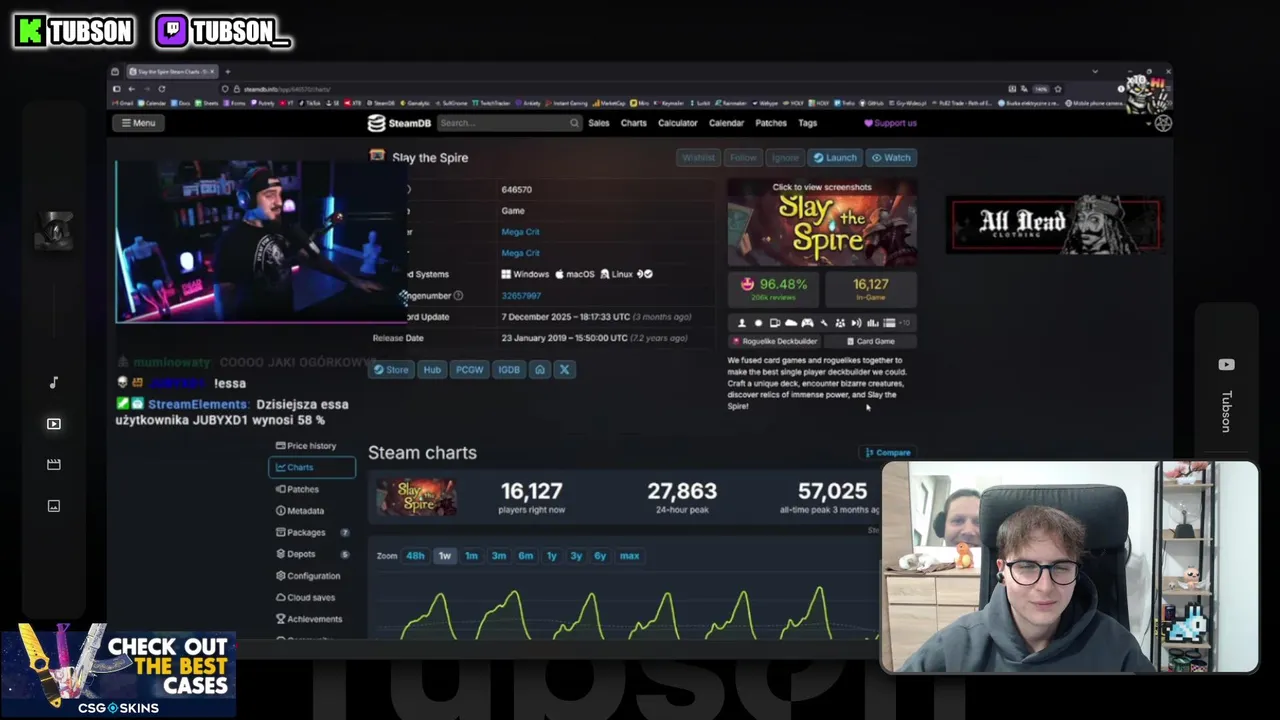Launch Slay the Spire via Steam
This screenshot has width=1280, height=720.
point(834,157)
